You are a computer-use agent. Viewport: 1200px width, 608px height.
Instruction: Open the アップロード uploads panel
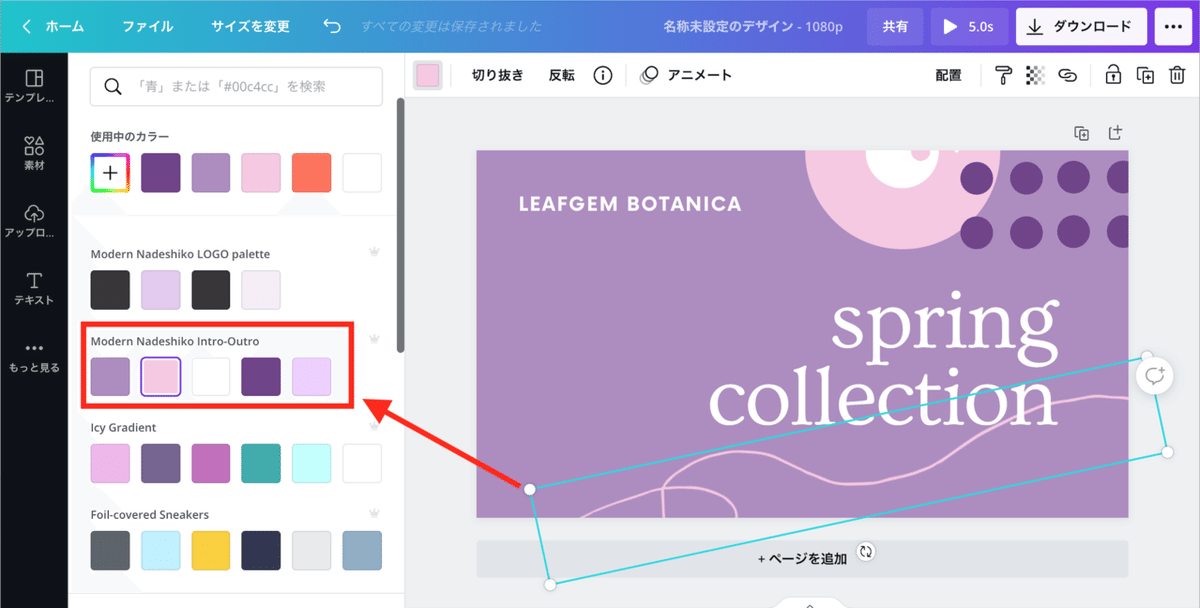(34, 221)
